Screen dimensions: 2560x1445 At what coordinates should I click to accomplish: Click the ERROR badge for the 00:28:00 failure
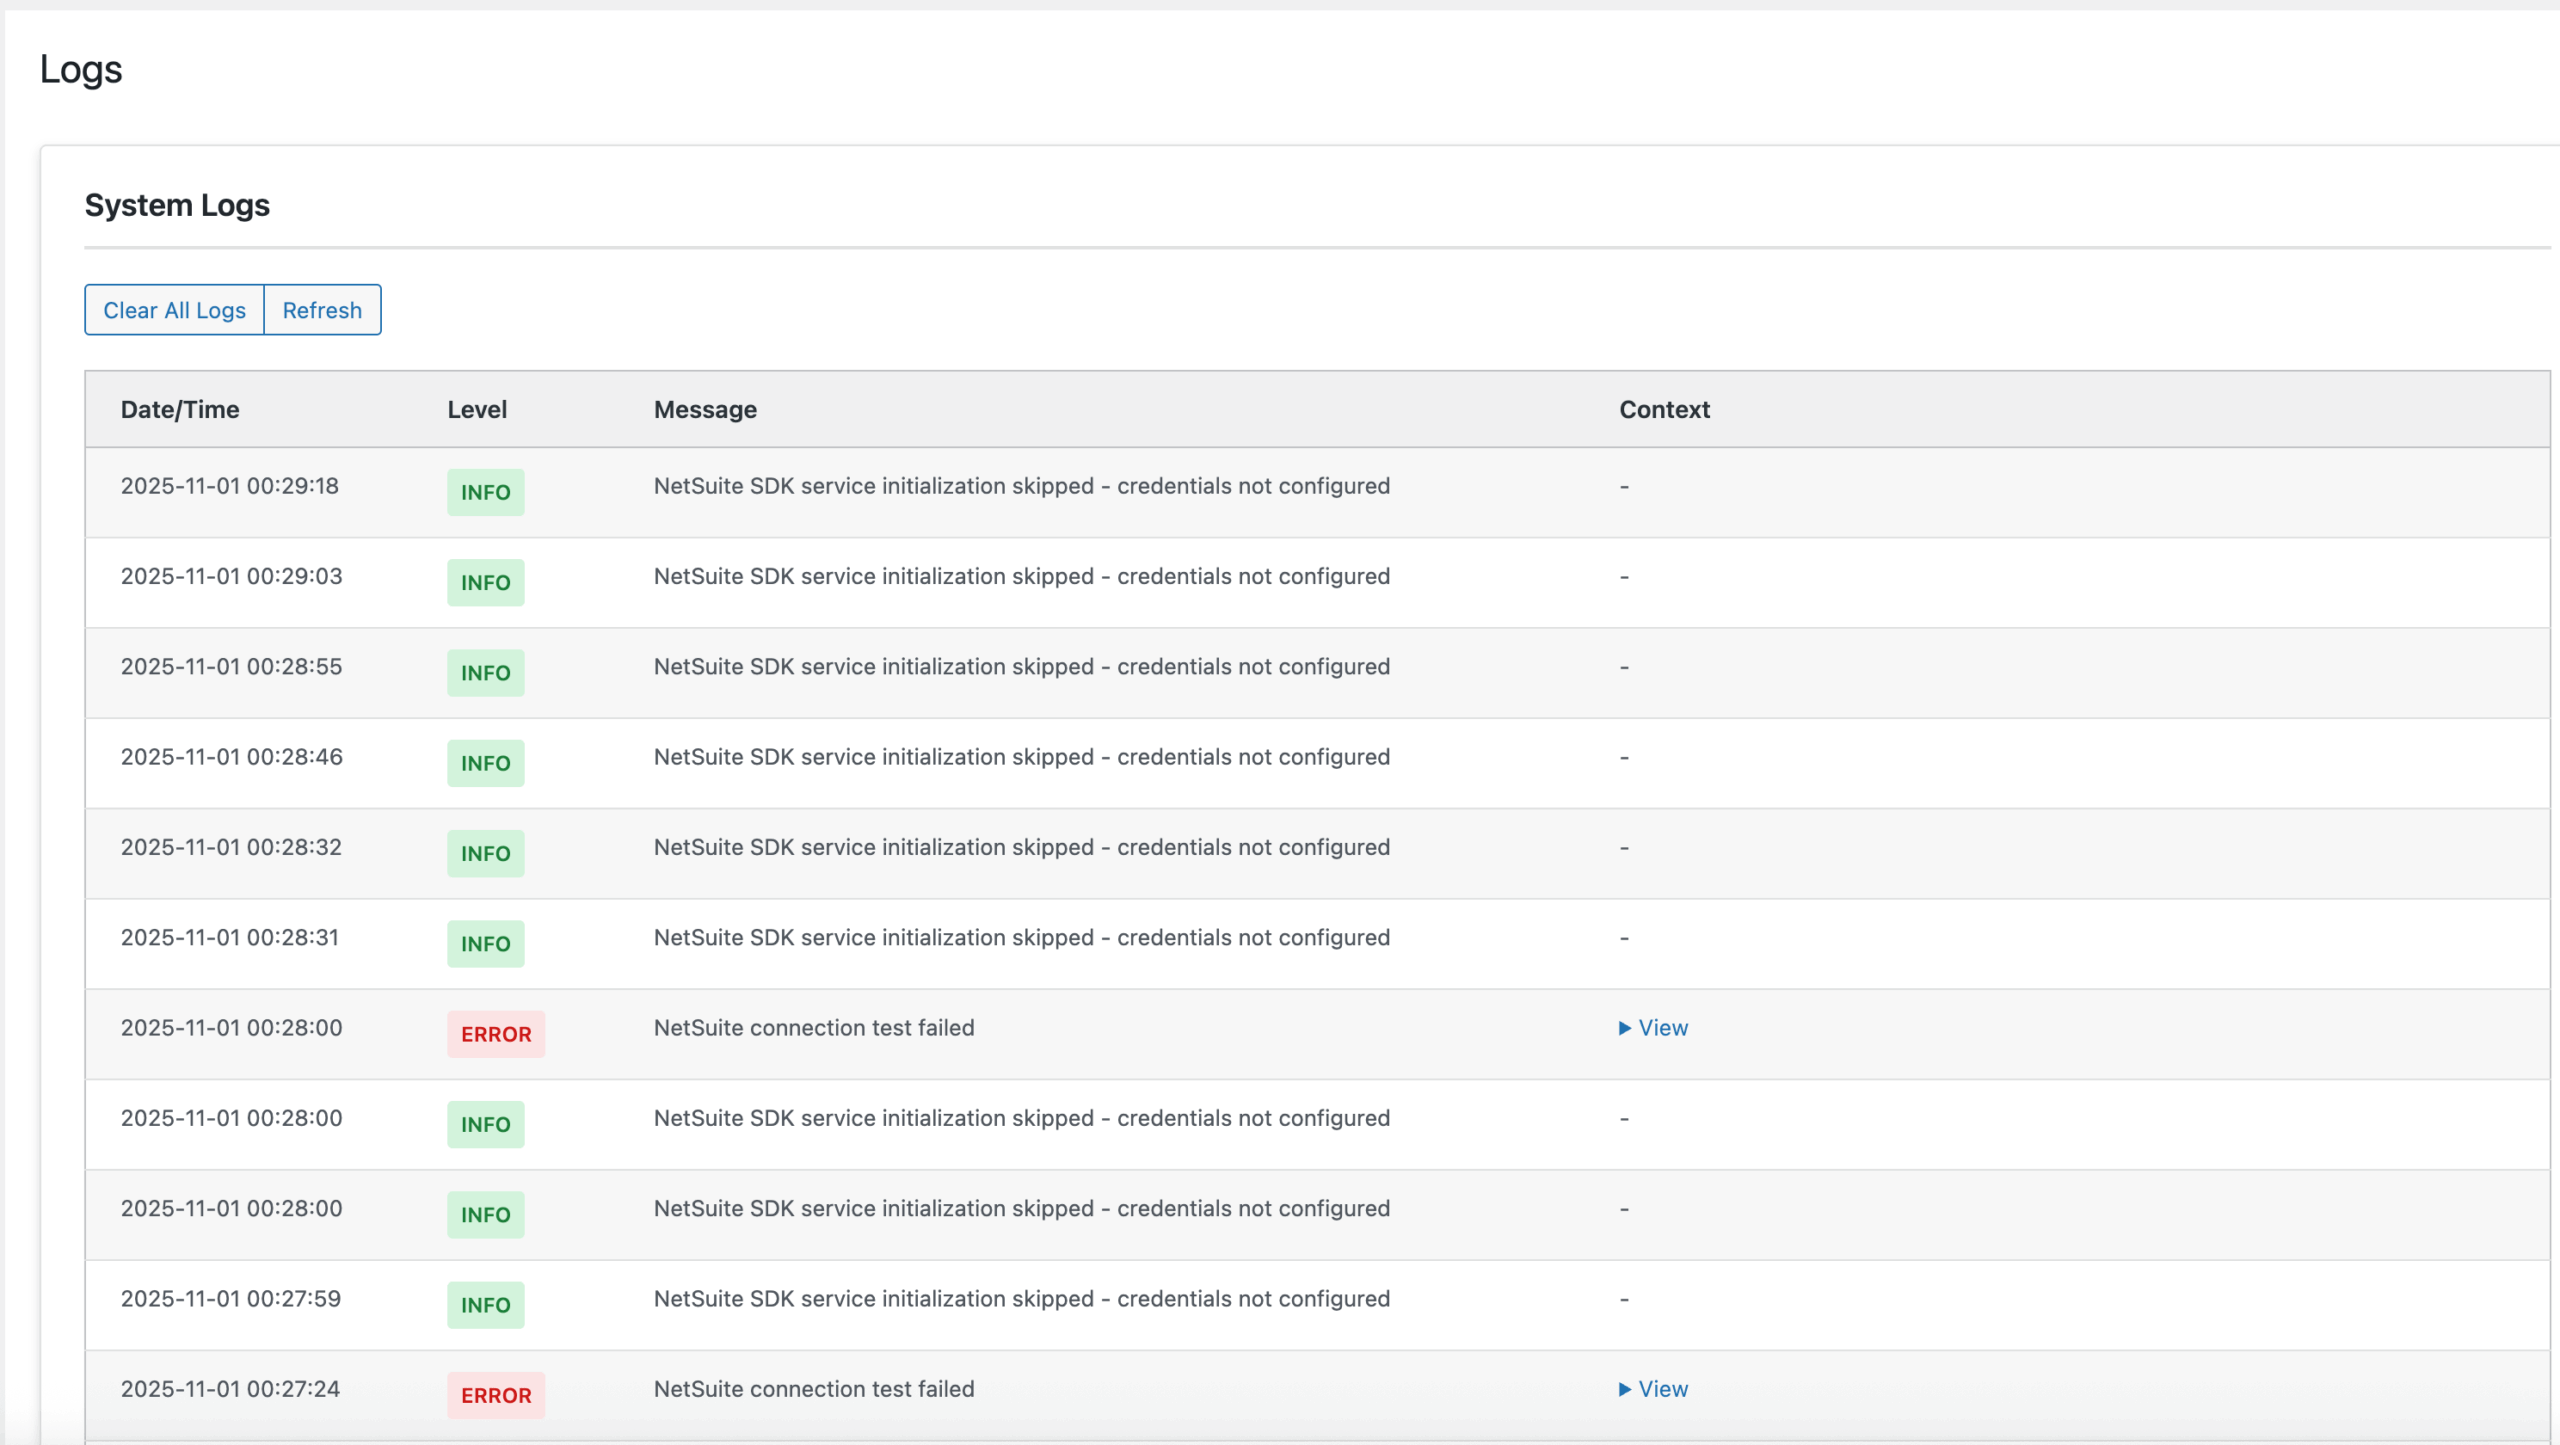click(x=495, y=1034)
